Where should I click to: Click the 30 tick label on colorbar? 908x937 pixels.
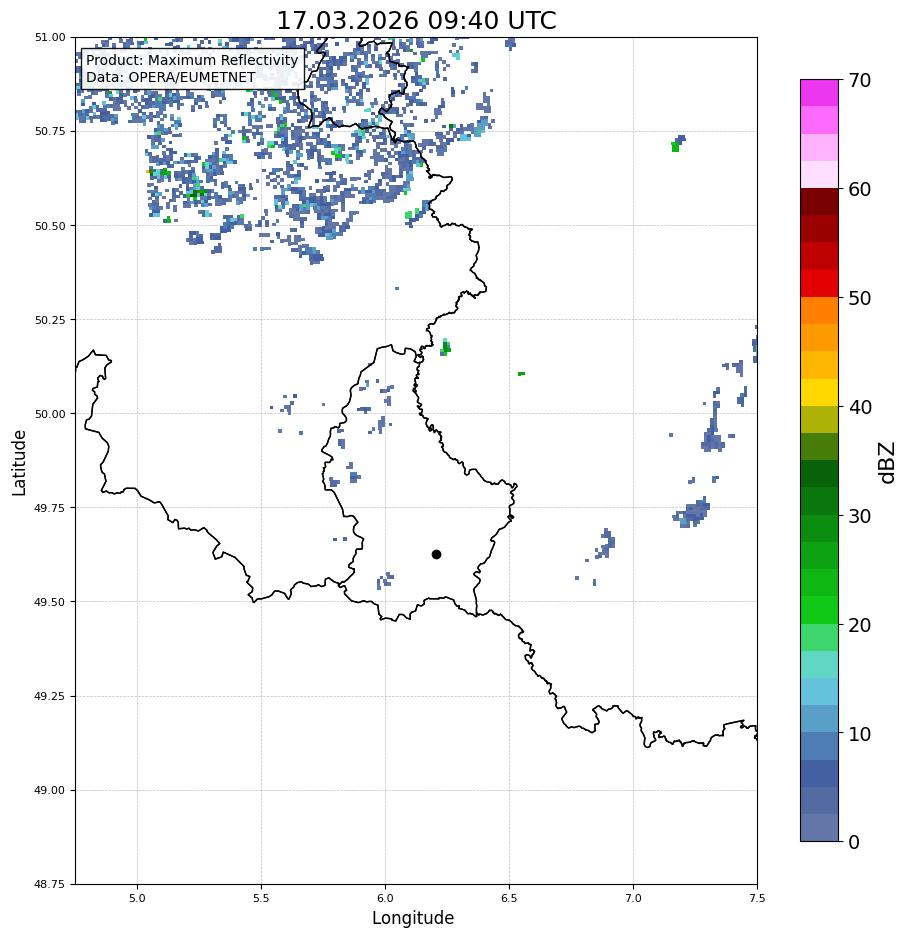pos(860,516)
